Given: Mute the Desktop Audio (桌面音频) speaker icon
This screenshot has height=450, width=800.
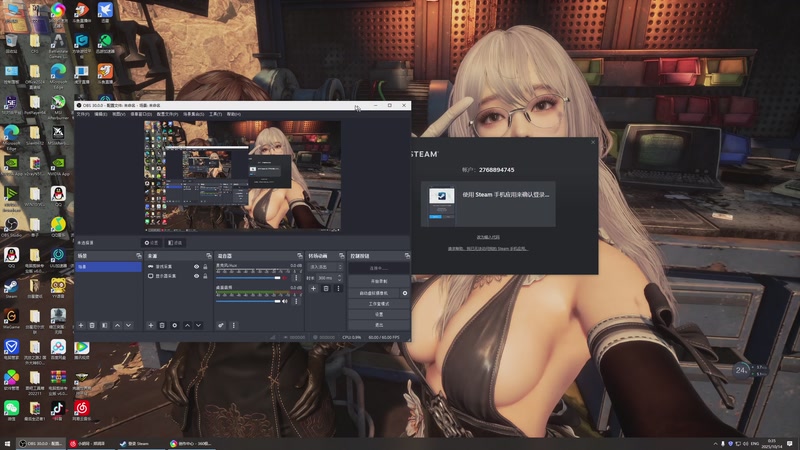Looking at the screenshot, I should click(x=285, y=301).
